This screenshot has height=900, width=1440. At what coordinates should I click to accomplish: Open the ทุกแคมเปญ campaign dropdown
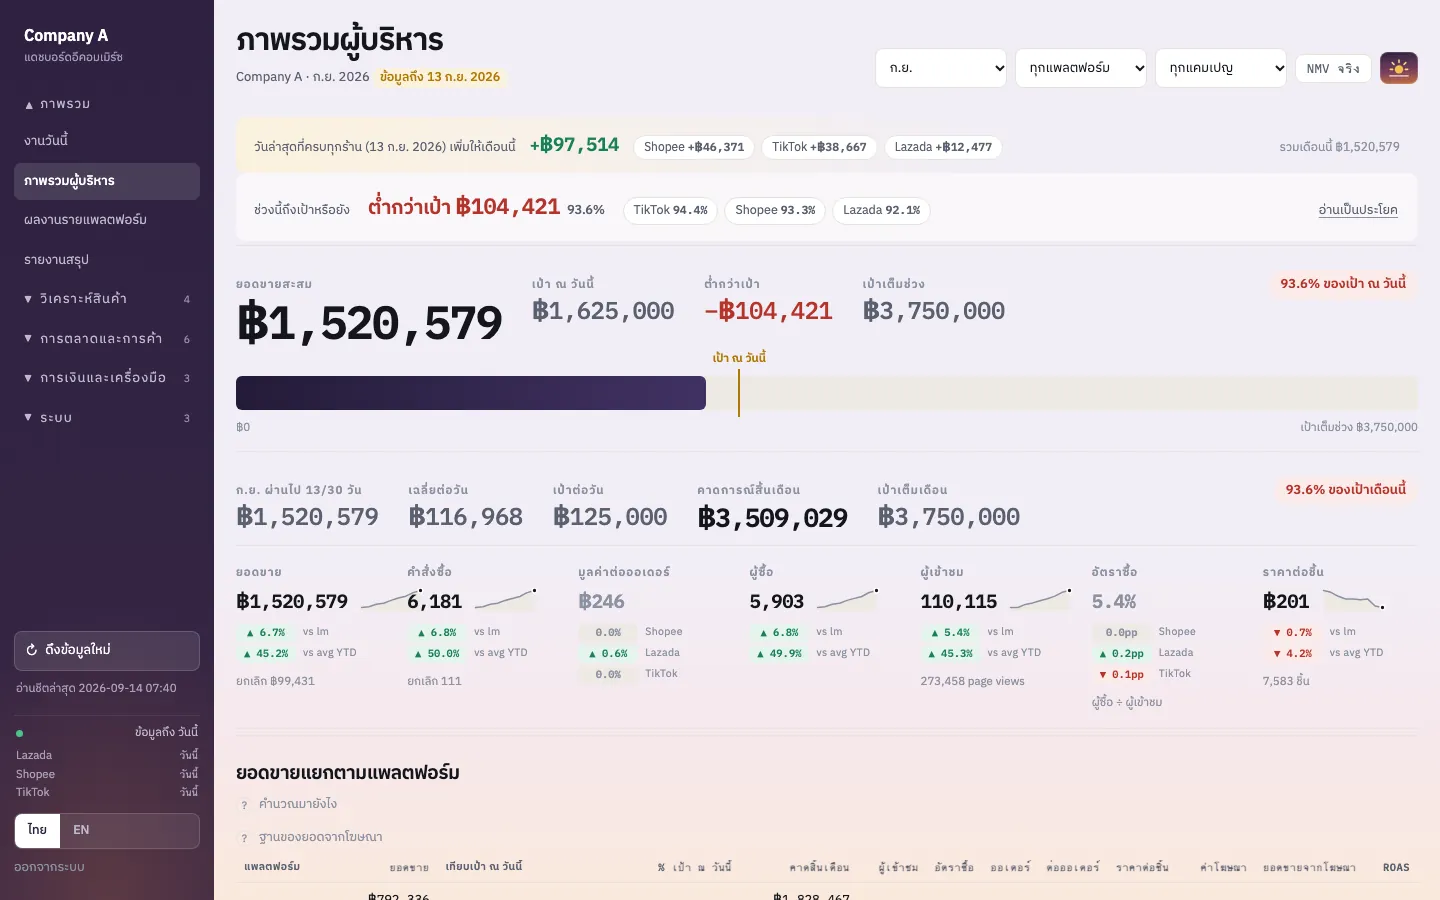[1221, 68]
